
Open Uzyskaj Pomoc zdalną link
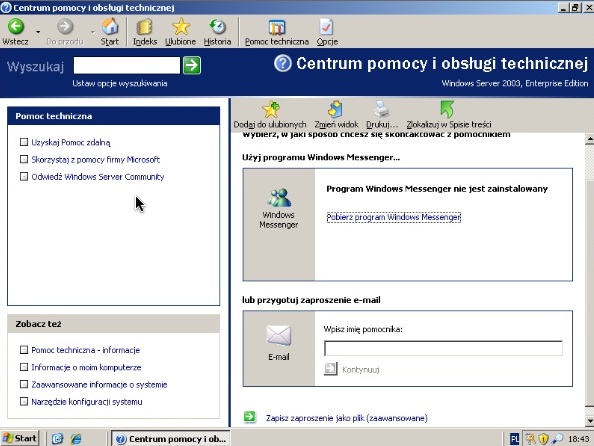click(x=71, y=142)
